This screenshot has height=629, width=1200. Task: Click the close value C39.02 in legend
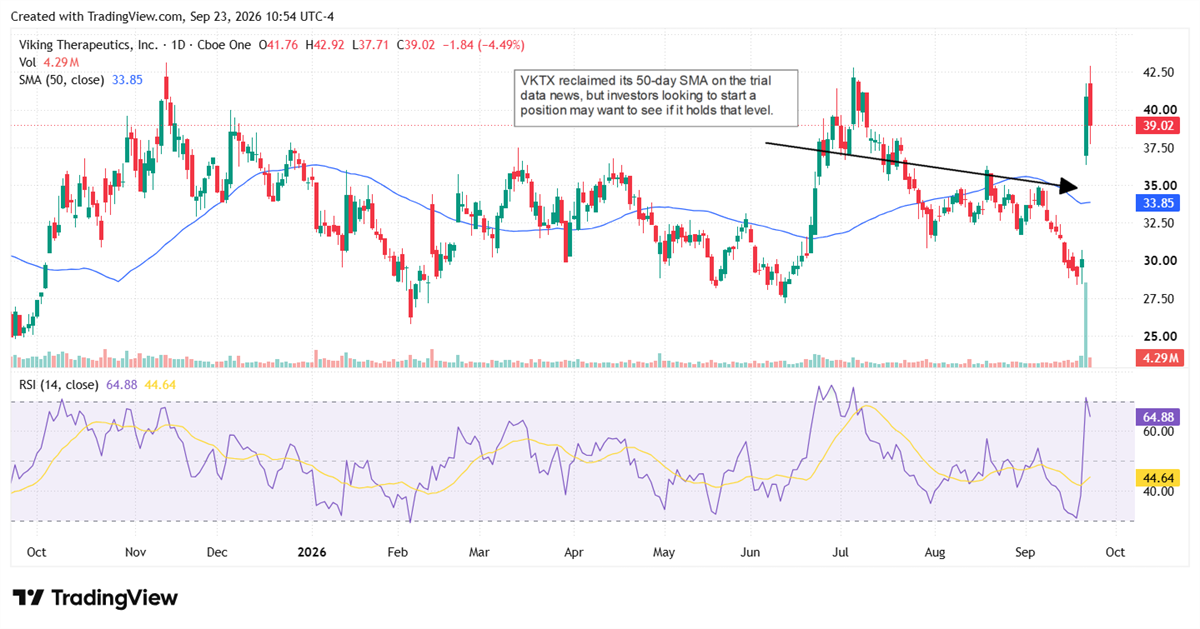[x=417, y=45]
